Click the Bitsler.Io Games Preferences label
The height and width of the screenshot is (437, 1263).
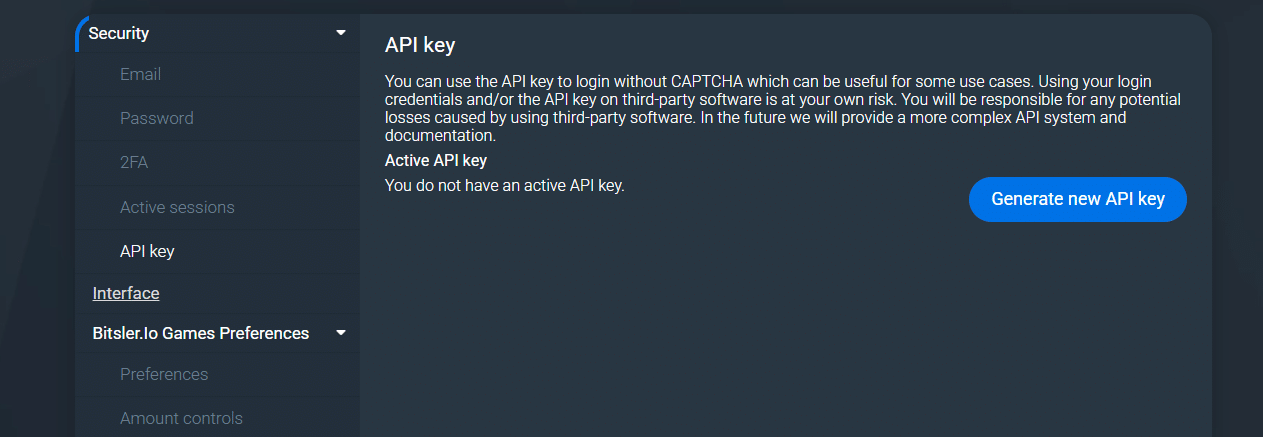[x=201, y=333]
